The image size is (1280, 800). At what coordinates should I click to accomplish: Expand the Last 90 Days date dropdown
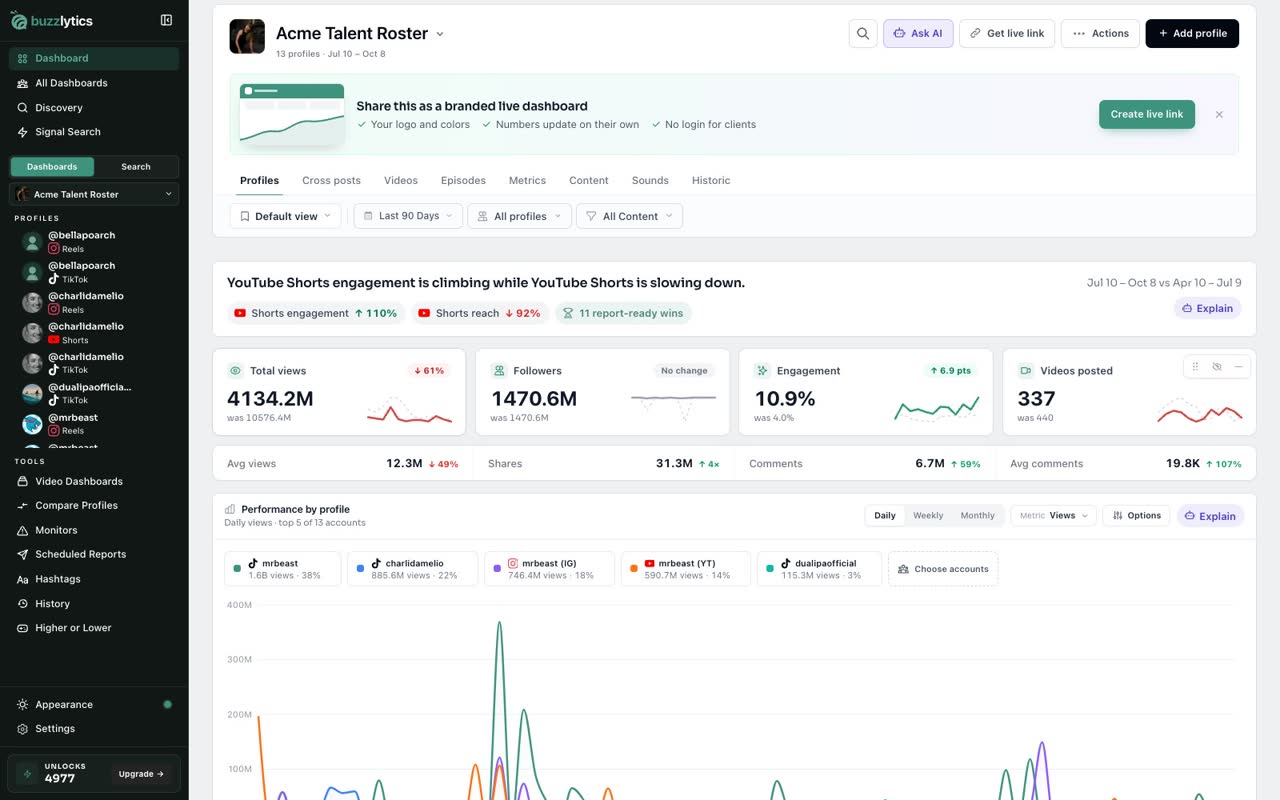click(x=408, y=216)
